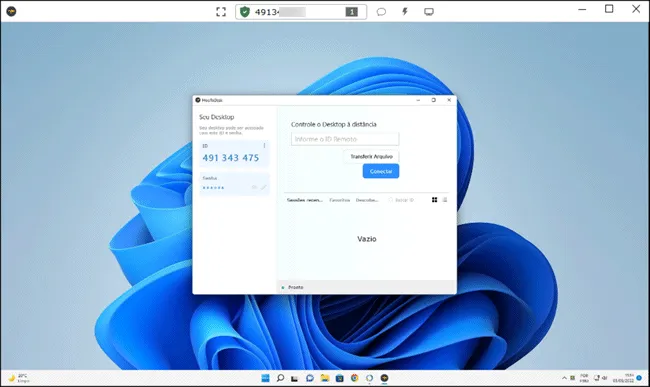Open Microsoft Store from the taskbar
This screenshot has height=387, width=650.
(x=340, y=378)
